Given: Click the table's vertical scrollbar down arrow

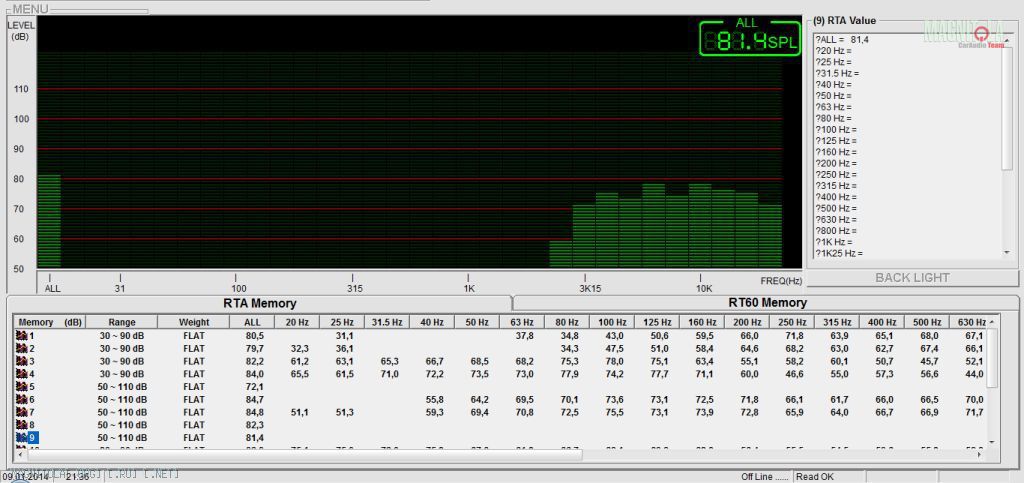Looking at the screenshot, I should (x=992, y=442).
